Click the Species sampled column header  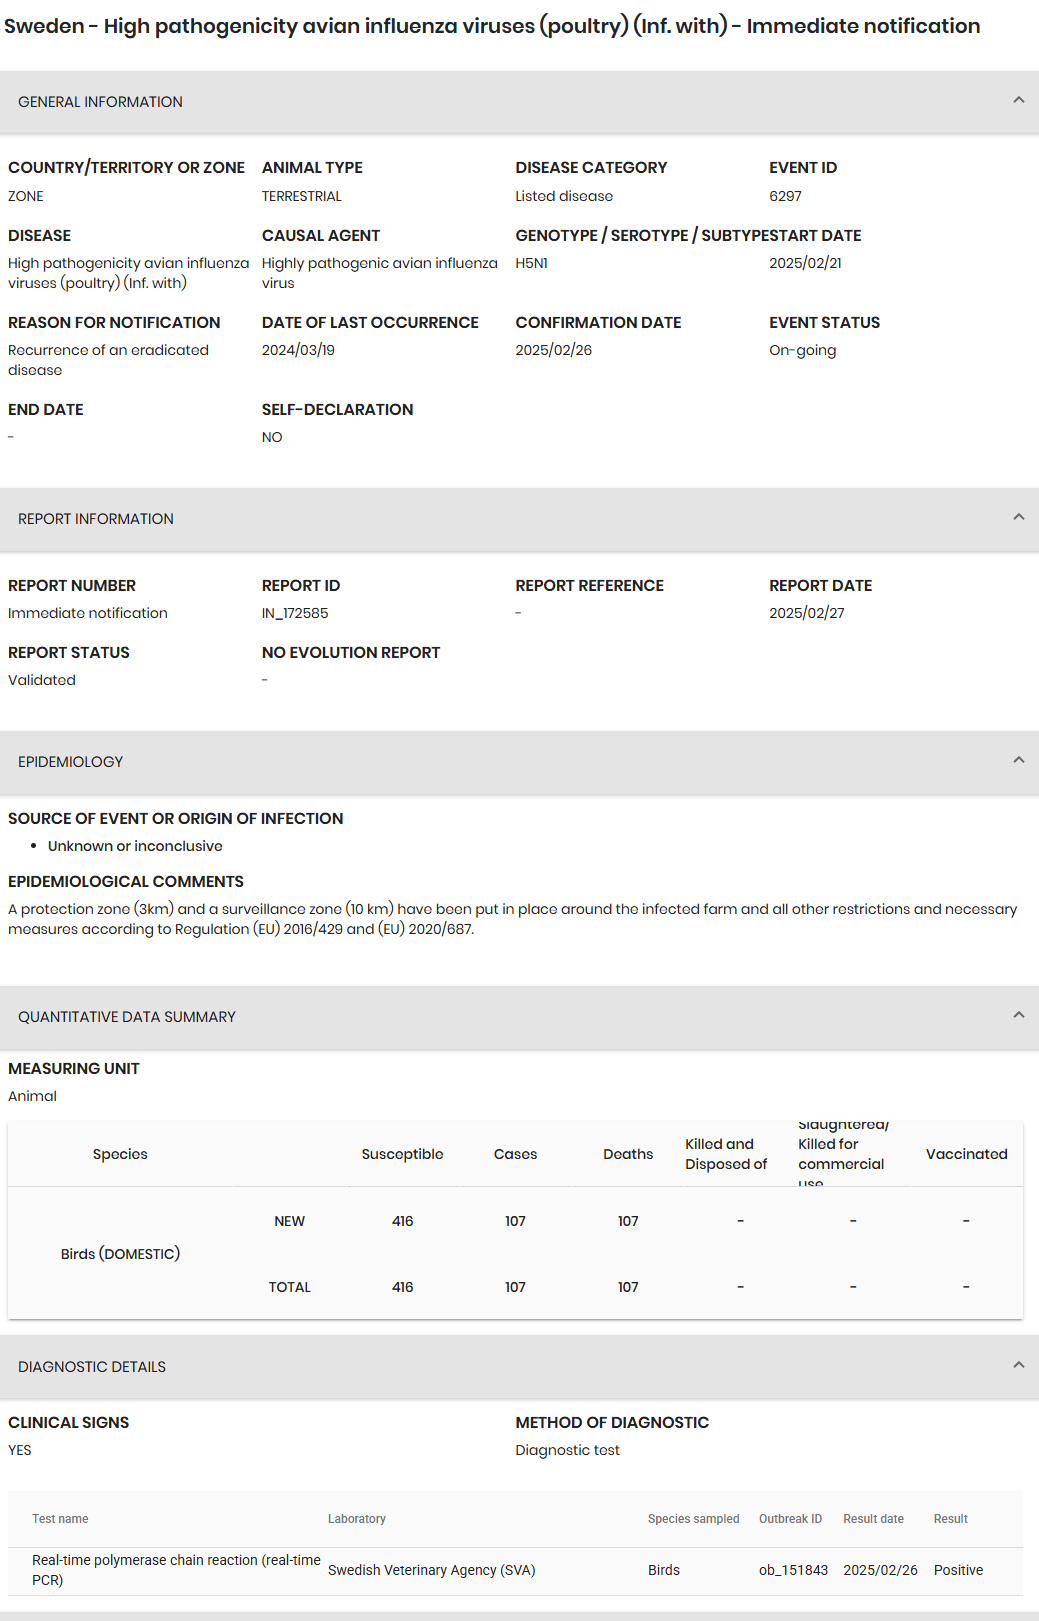tap(693, 1519)
